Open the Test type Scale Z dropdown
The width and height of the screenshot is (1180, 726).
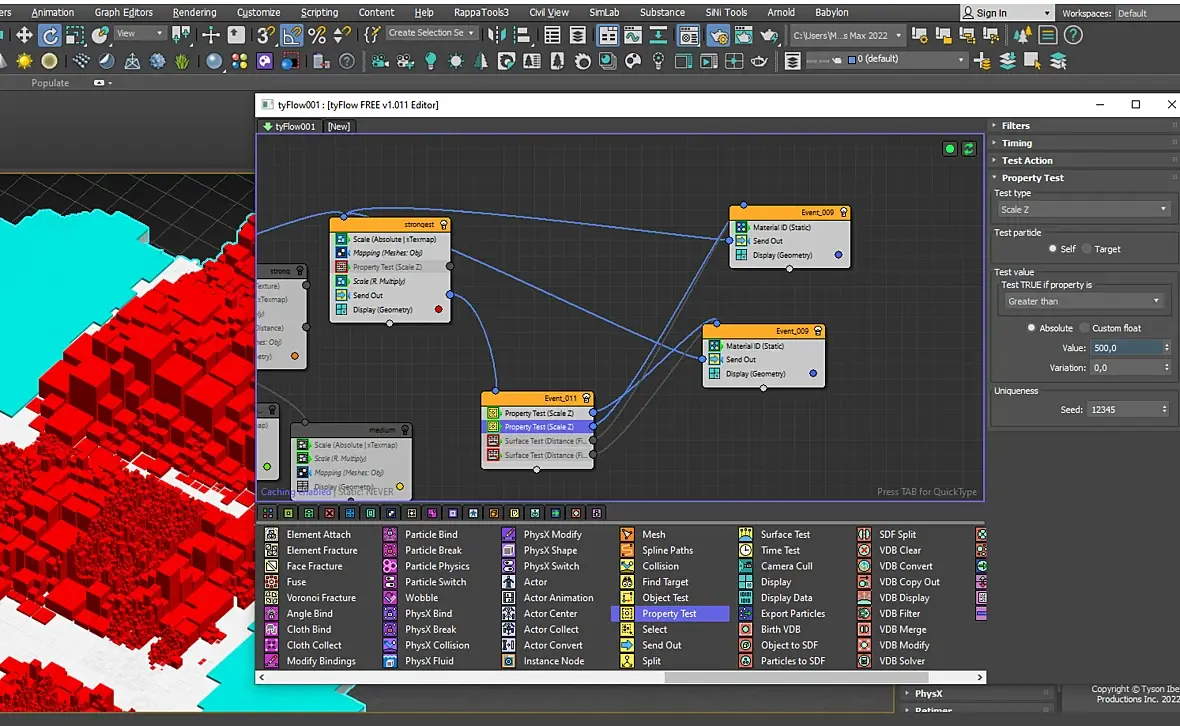coord(1083,210)
